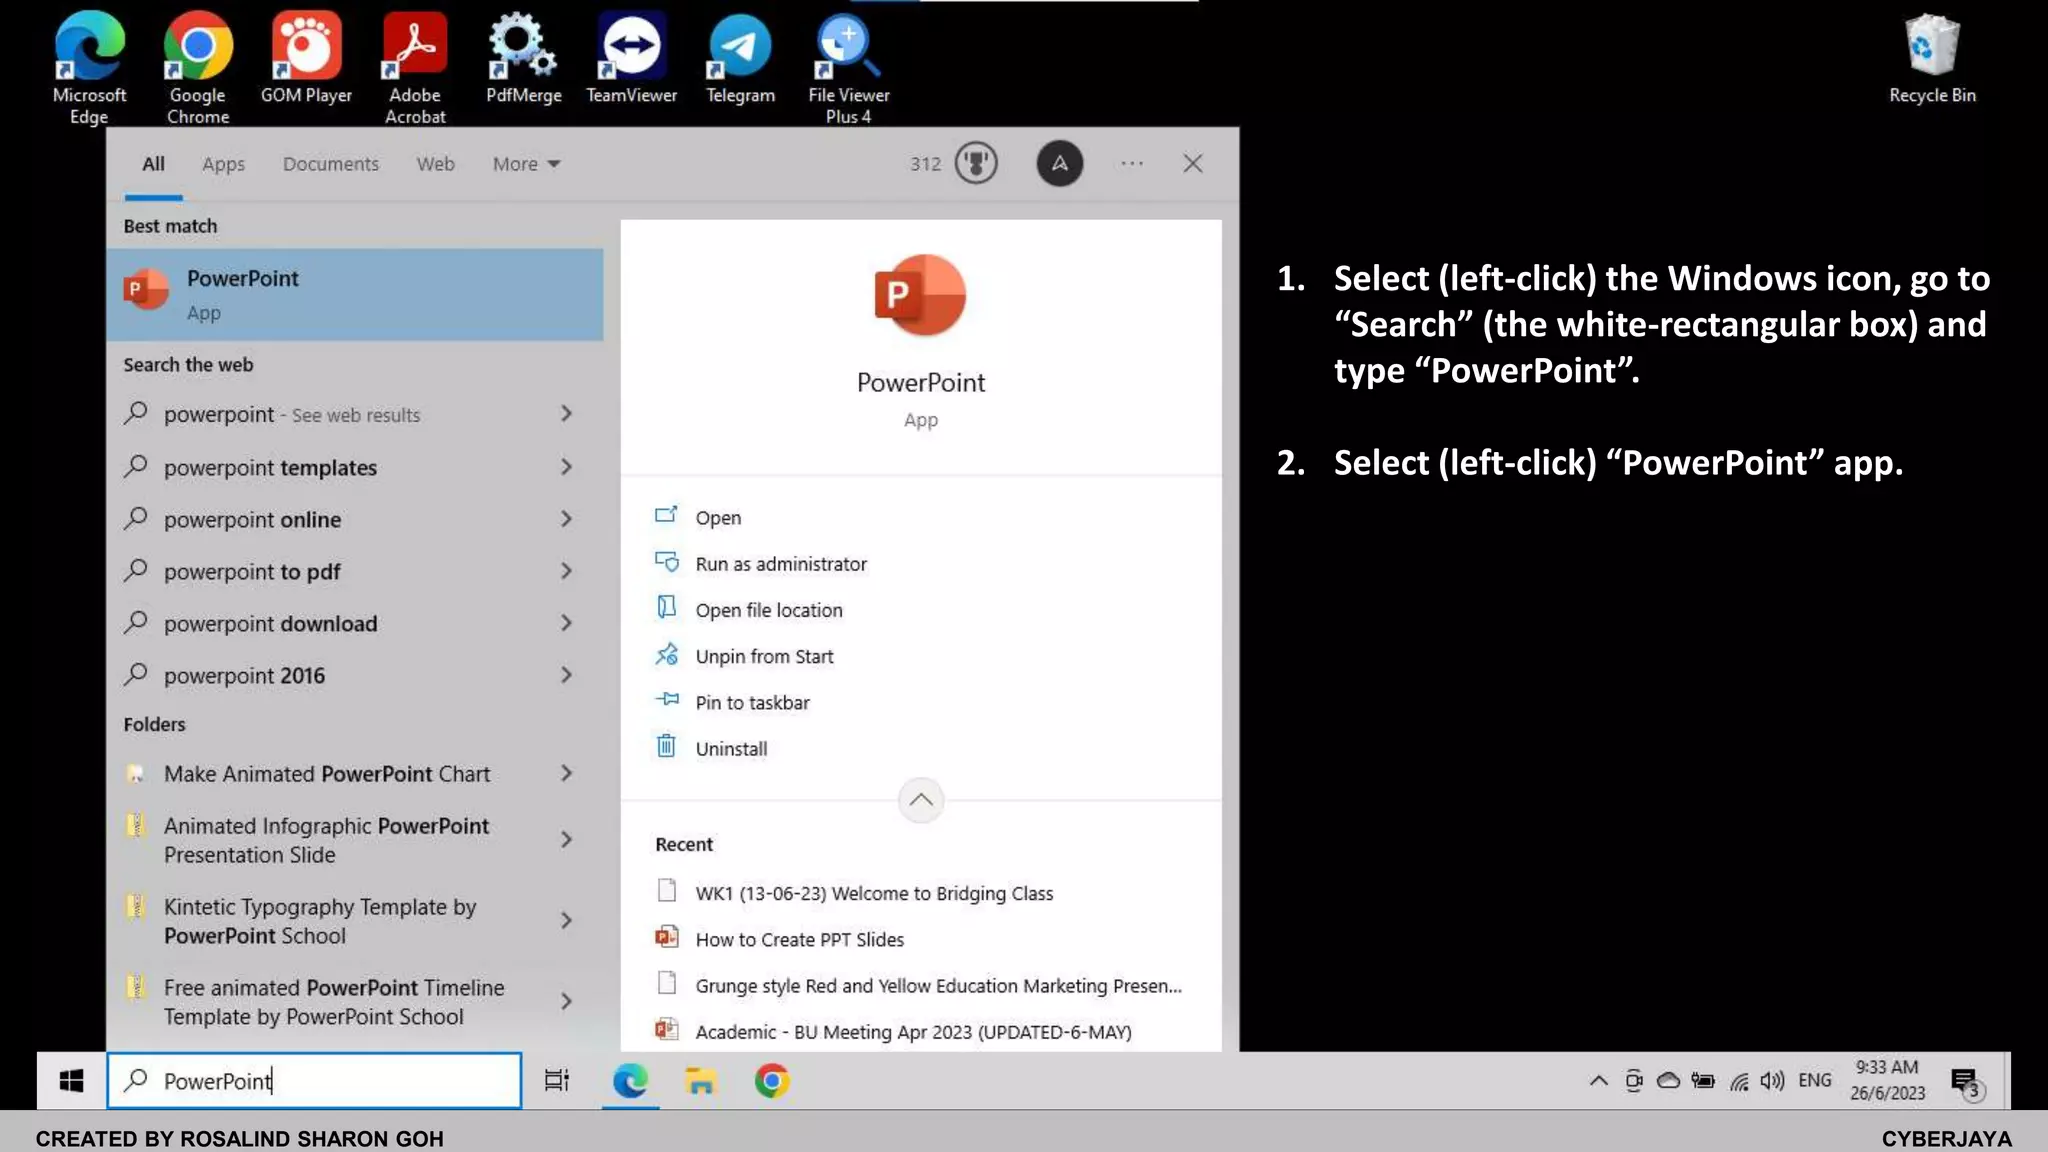2048x1152 pixels.
Task: Open recent How to Create PPT Slides
Action: pyautogui.click(x=799, y=939)
